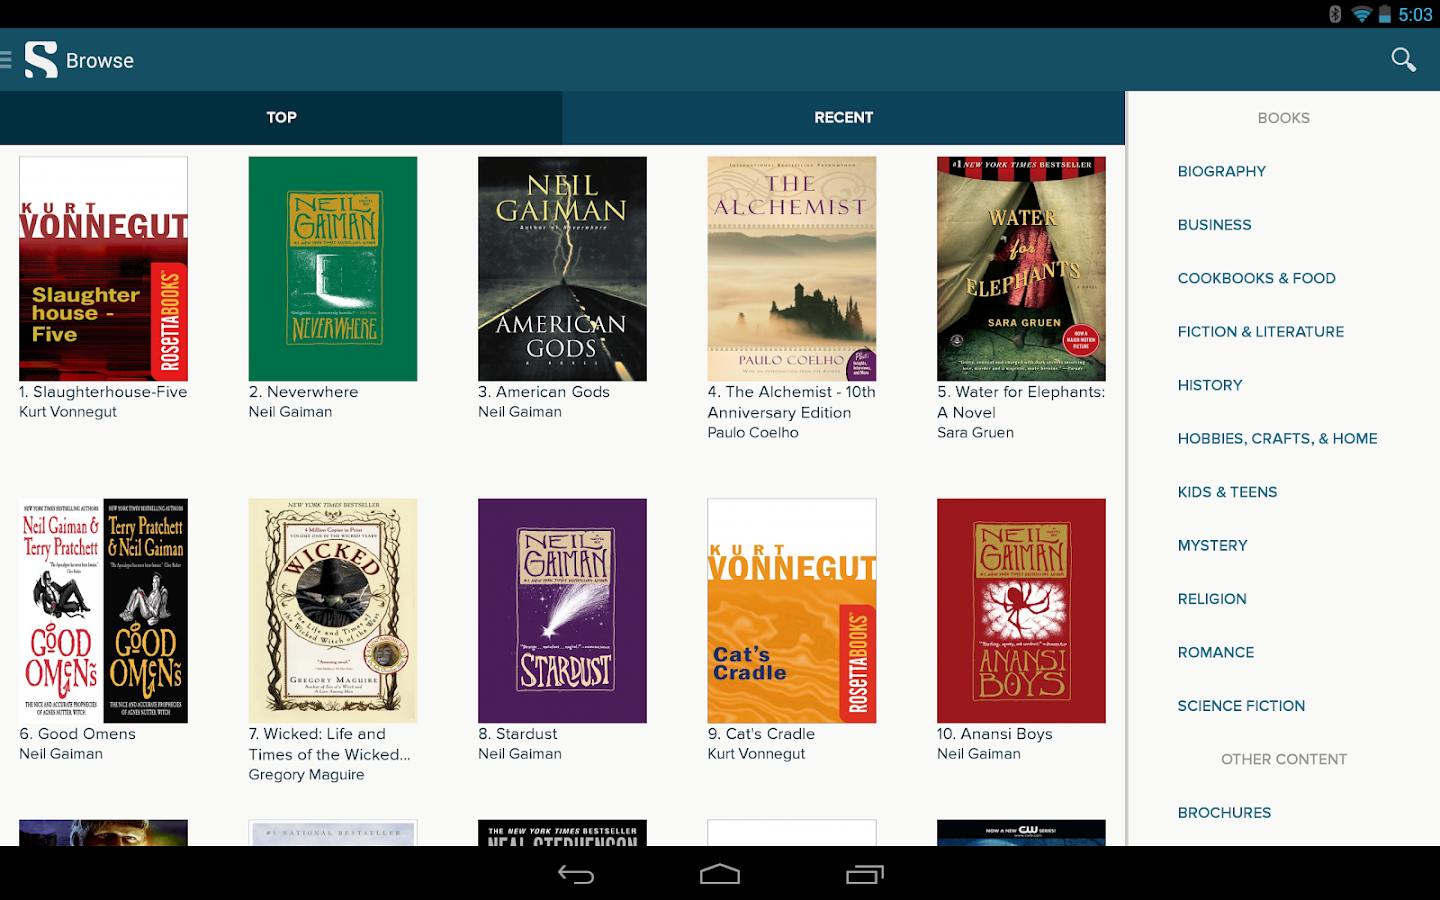The height and width of the screenshot is (900, 1440).
Task: Open the Cookbooks & Food category
Action: 1257,279
